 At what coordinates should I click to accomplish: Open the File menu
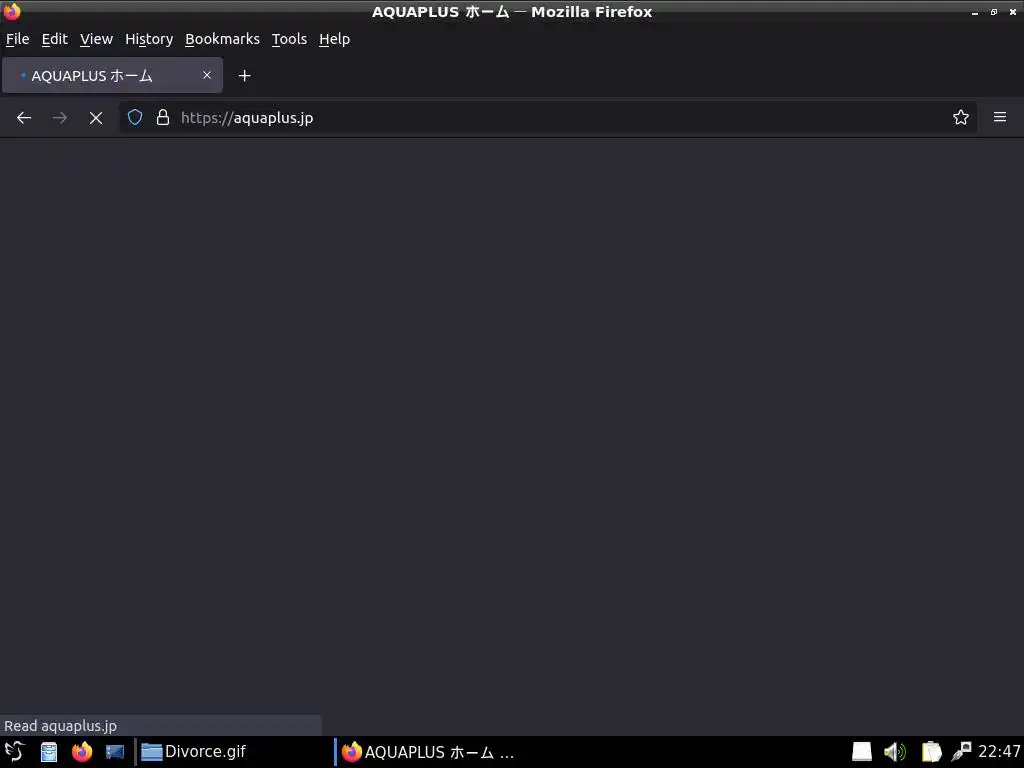[x=18, y=39]
